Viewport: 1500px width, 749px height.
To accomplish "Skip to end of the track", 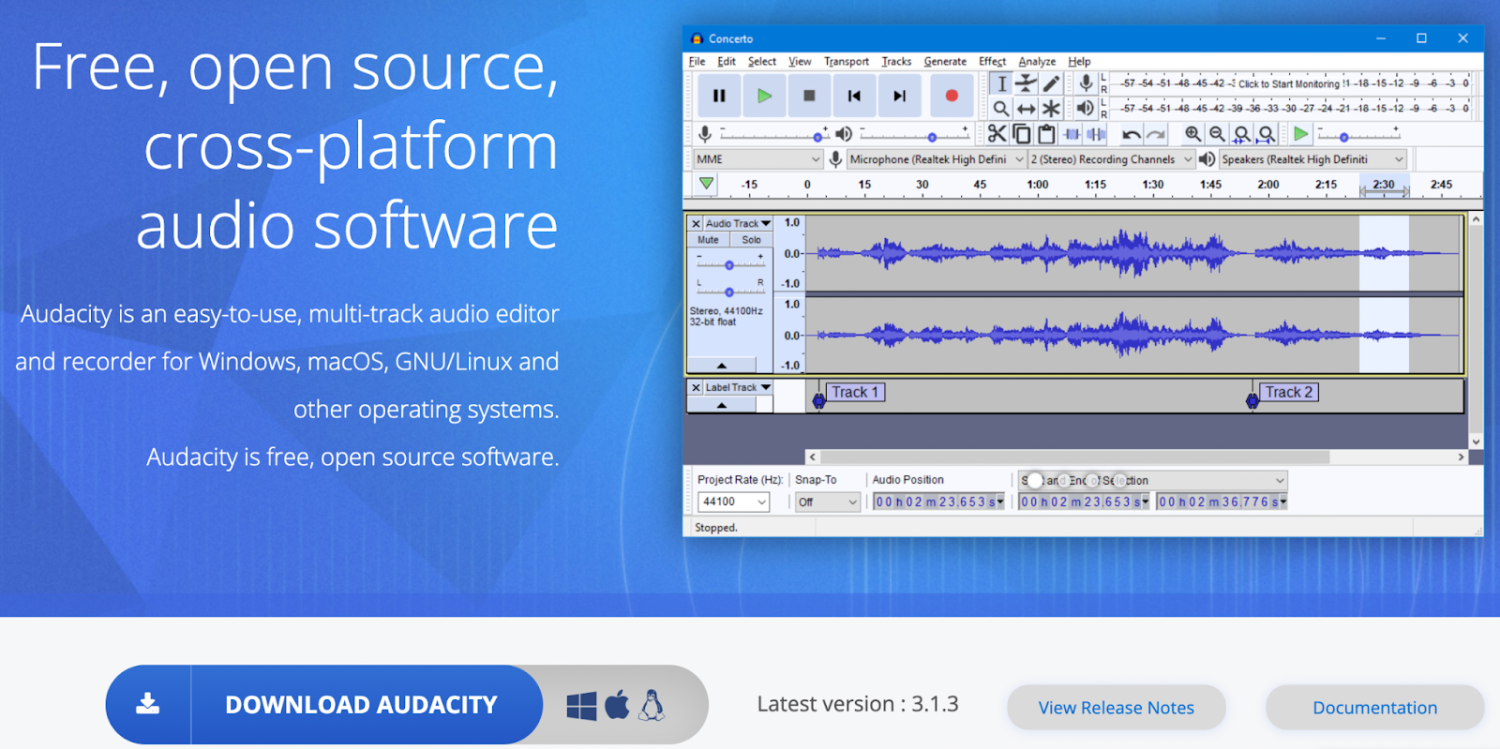I will coord(899,96).
